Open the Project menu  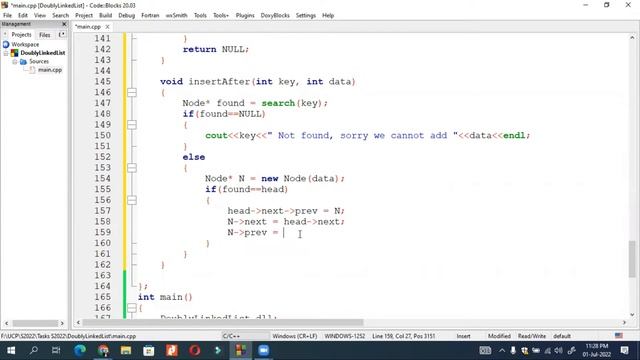(x=84, y=15)
